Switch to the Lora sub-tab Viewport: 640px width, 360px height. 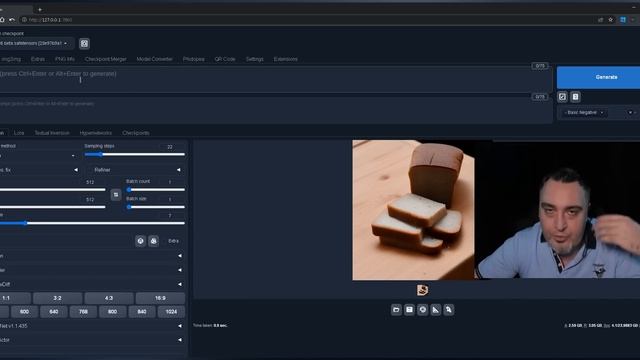(19, 133)
